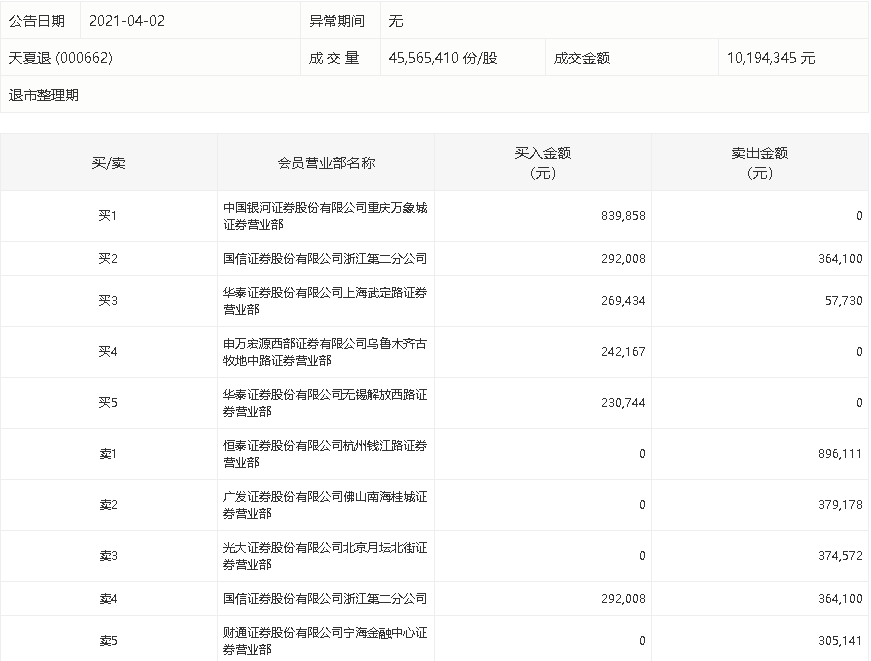
Task: Click the 卖出金额 column header
Action: 759,163
